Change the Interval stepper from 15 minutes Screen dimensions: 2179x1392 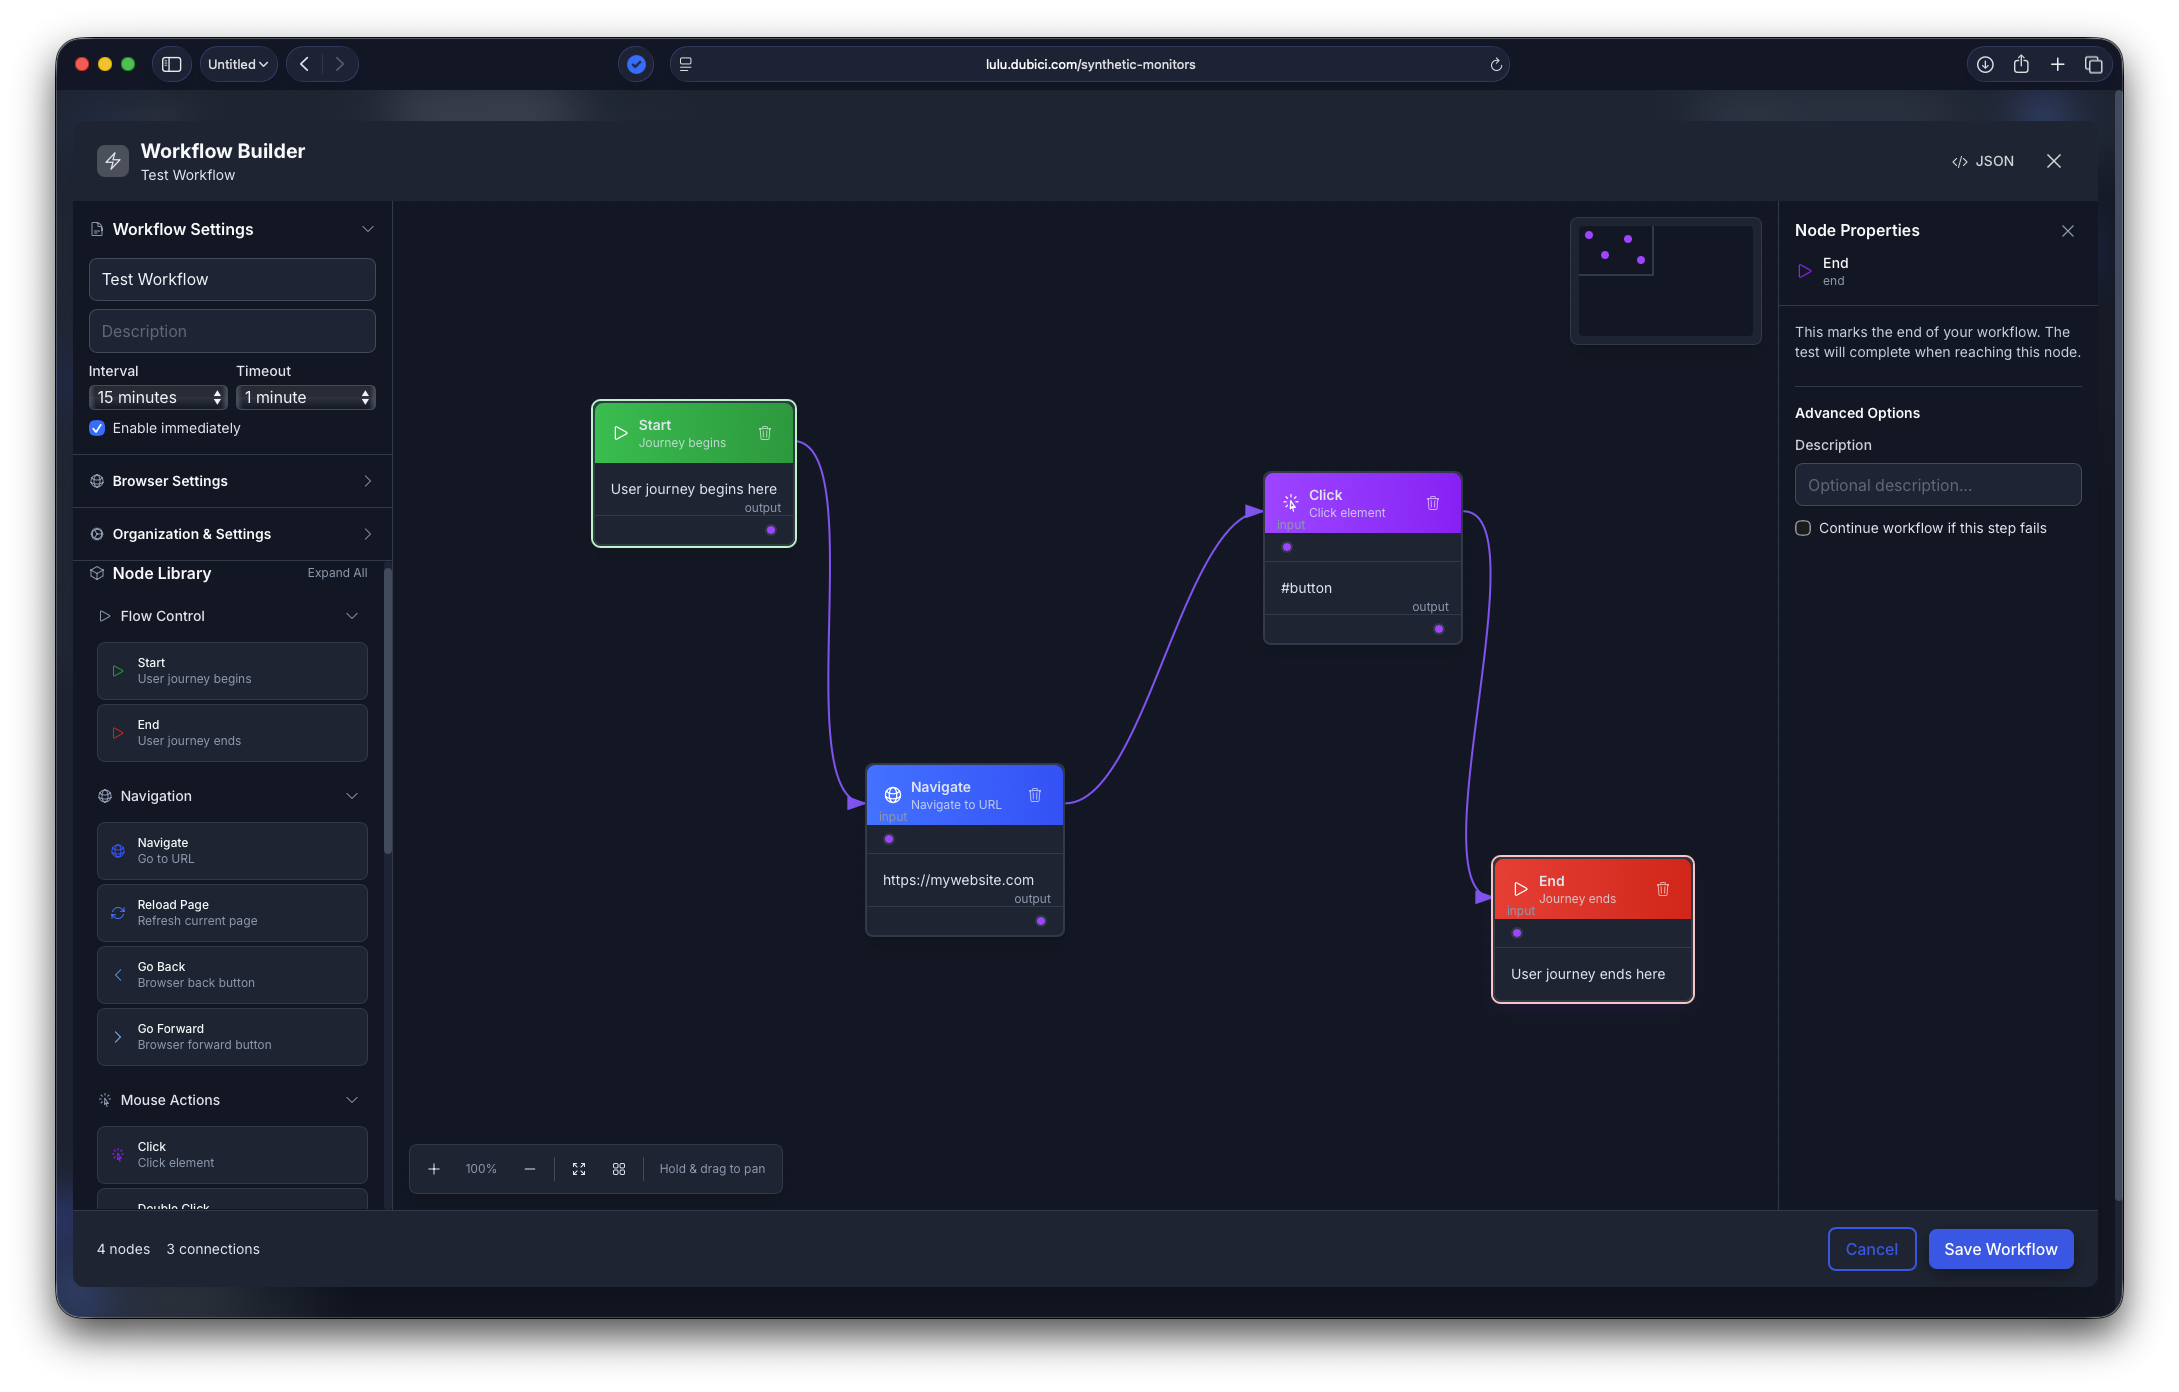click(215, 397)
